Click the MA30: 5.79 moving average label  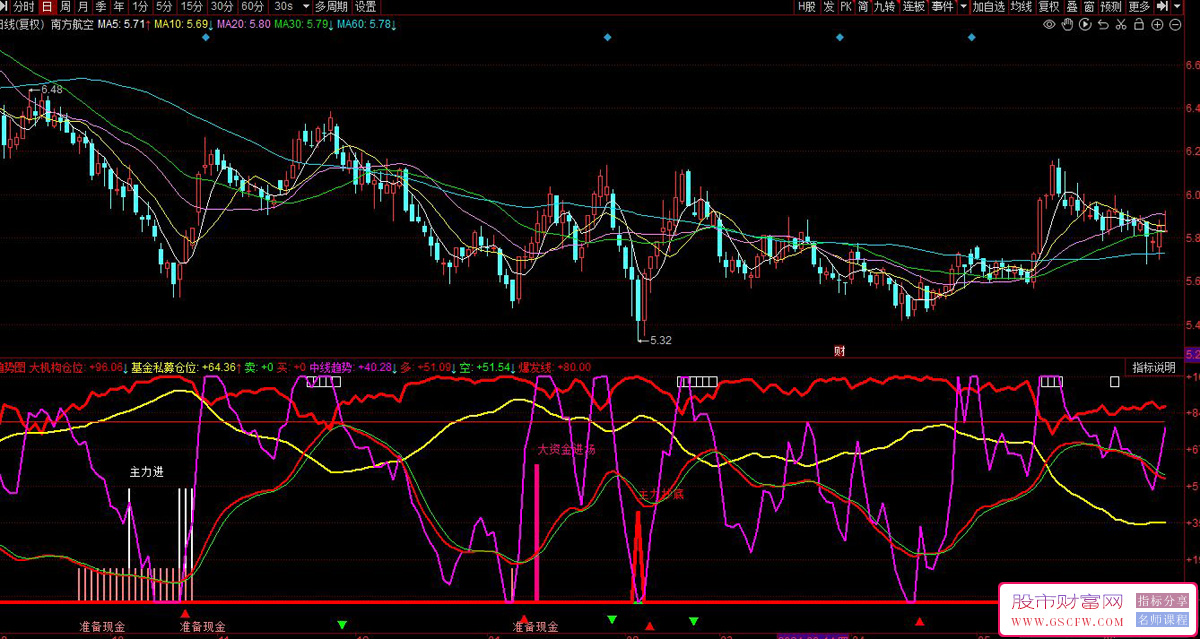(x=303, y=23)
